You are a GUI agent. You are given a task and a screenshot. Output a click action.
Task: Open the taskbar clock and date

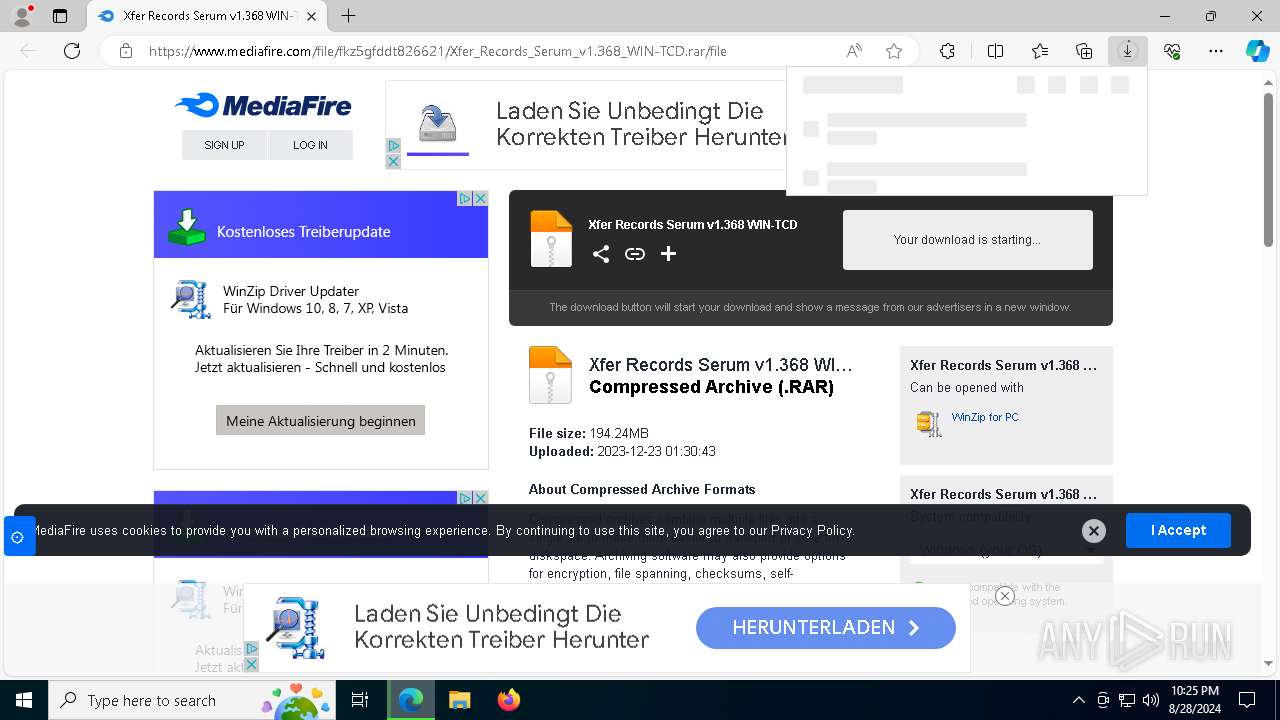click(x=1195, y=700)
